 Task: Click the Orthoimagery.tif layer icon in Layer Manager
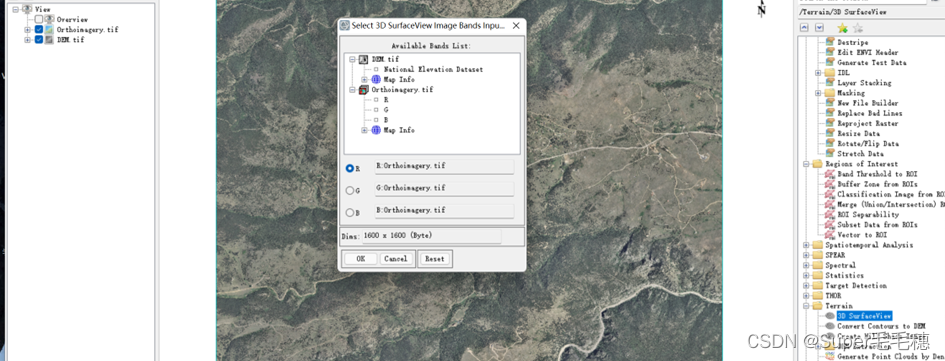point(49,30)
